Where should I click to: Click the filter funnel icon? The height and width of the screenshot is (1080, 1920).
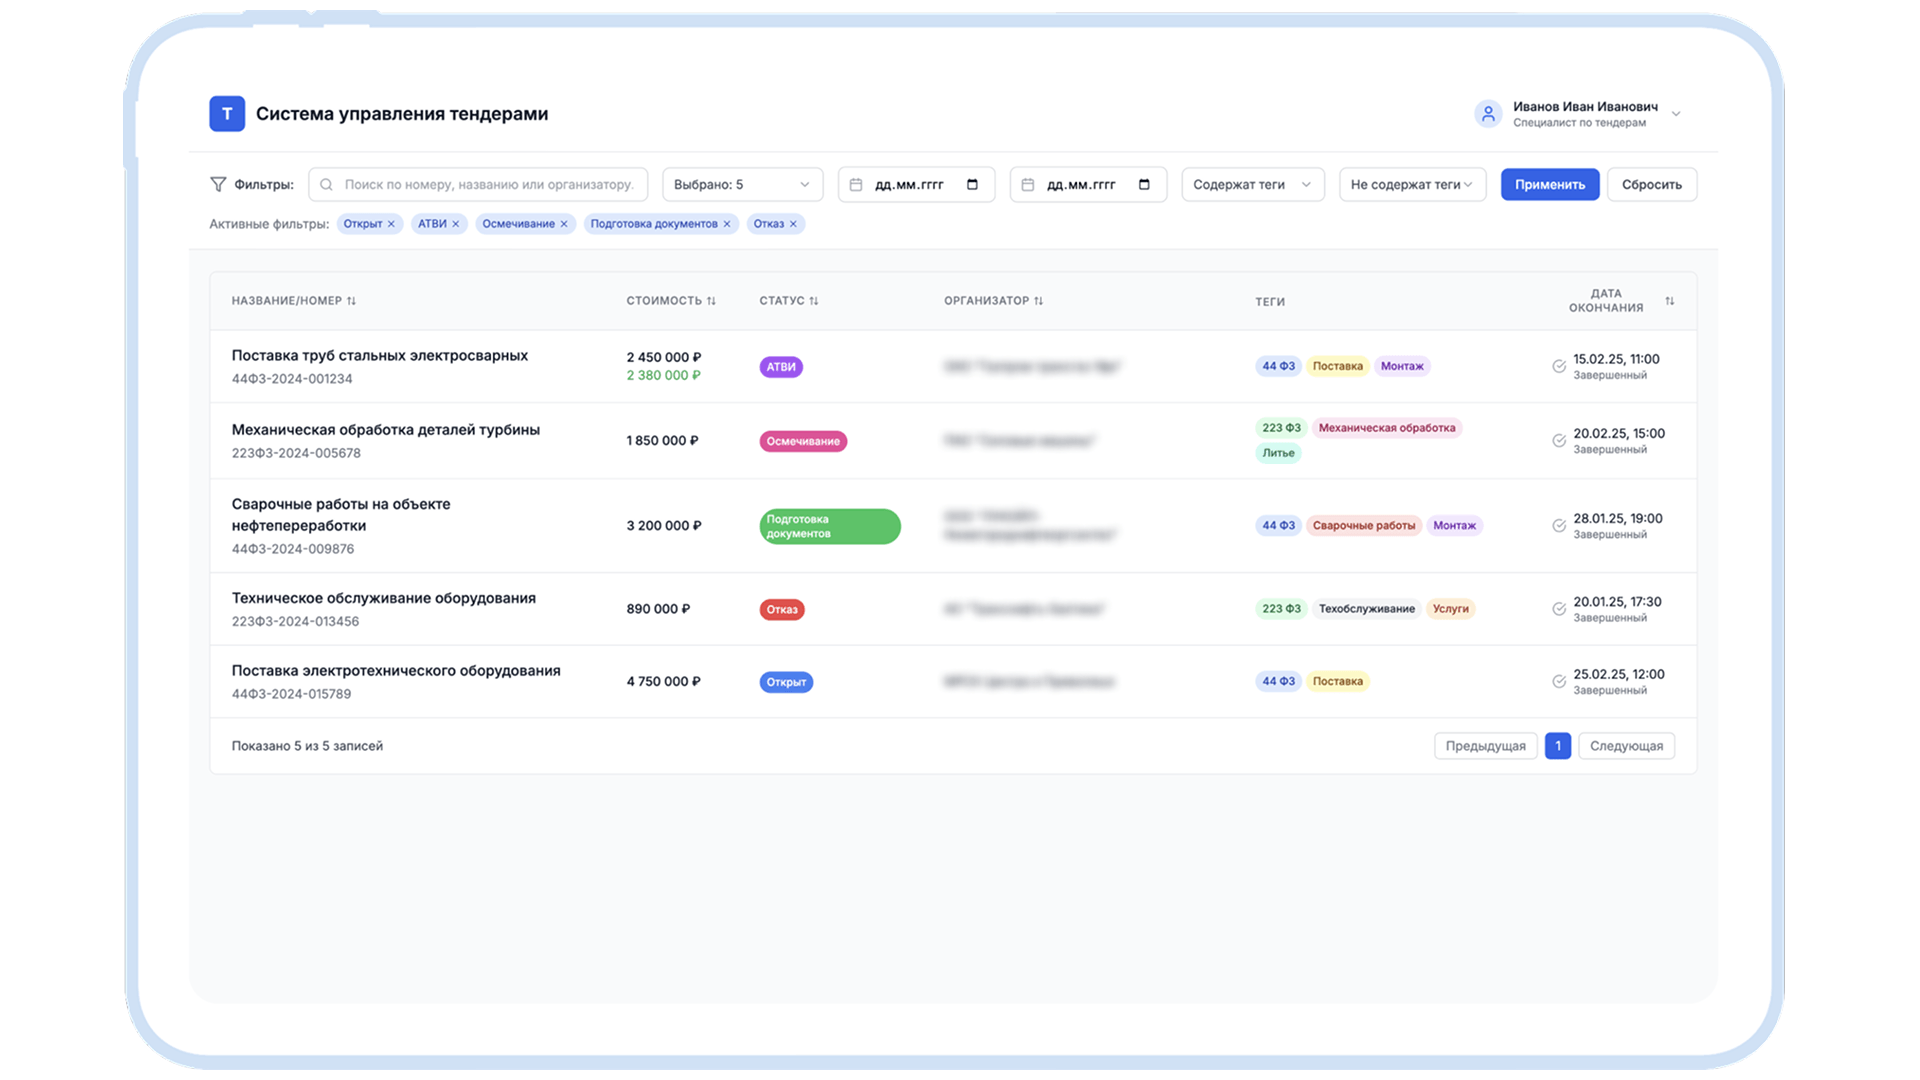pos(218,184)
